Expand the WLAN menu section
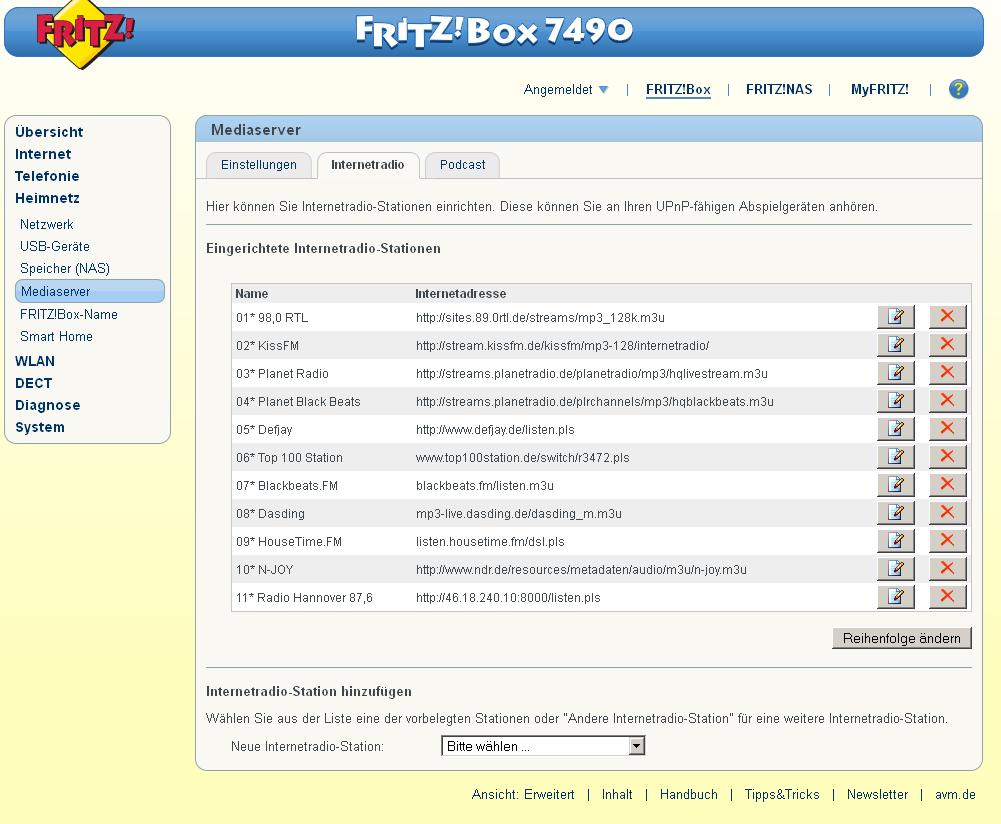Viewport: 1001px width, 824px height. pyautogui.click(x=35, y=361)
